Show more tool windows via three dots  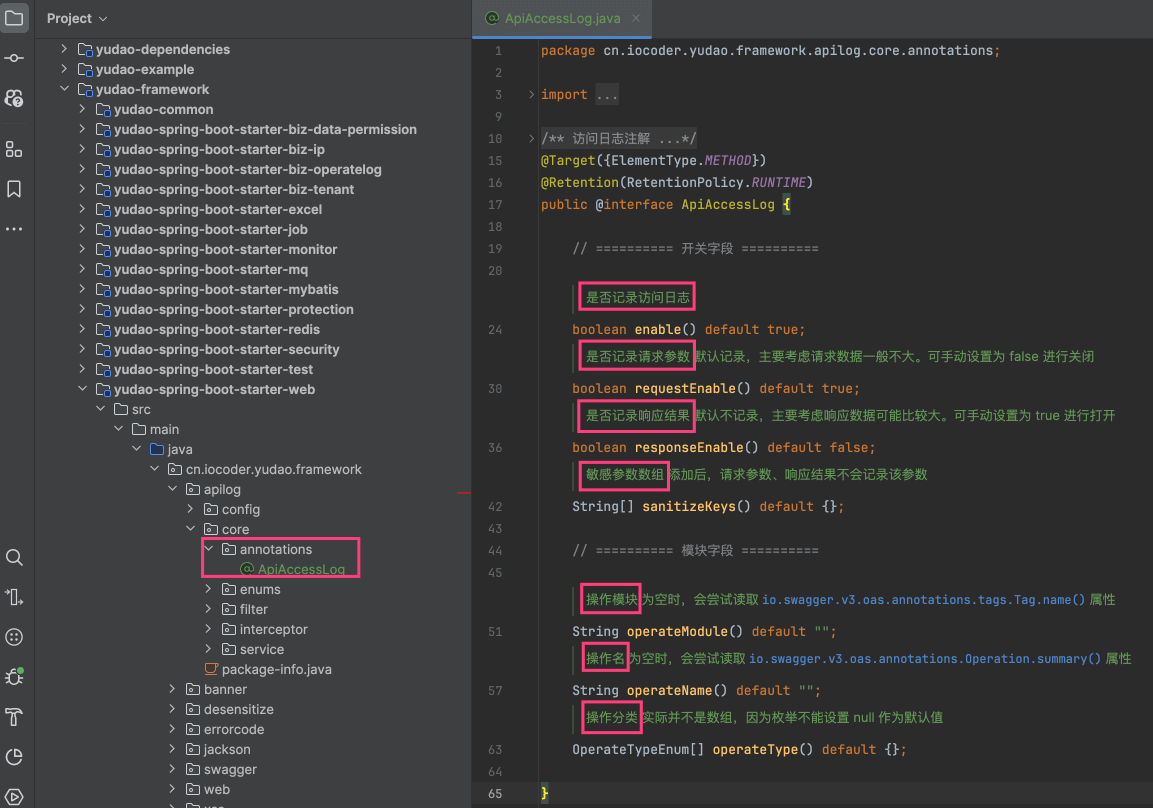pos(14,229)
